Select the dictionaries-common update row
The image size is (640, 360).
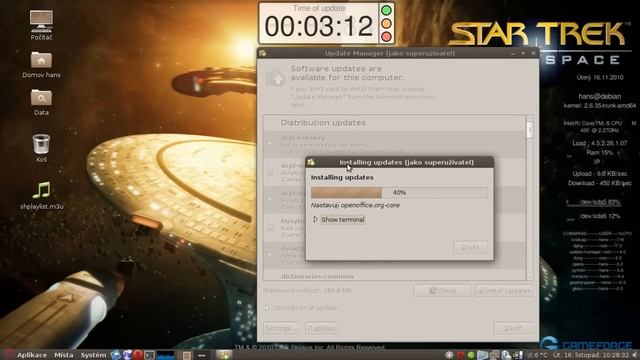point(395,276)
